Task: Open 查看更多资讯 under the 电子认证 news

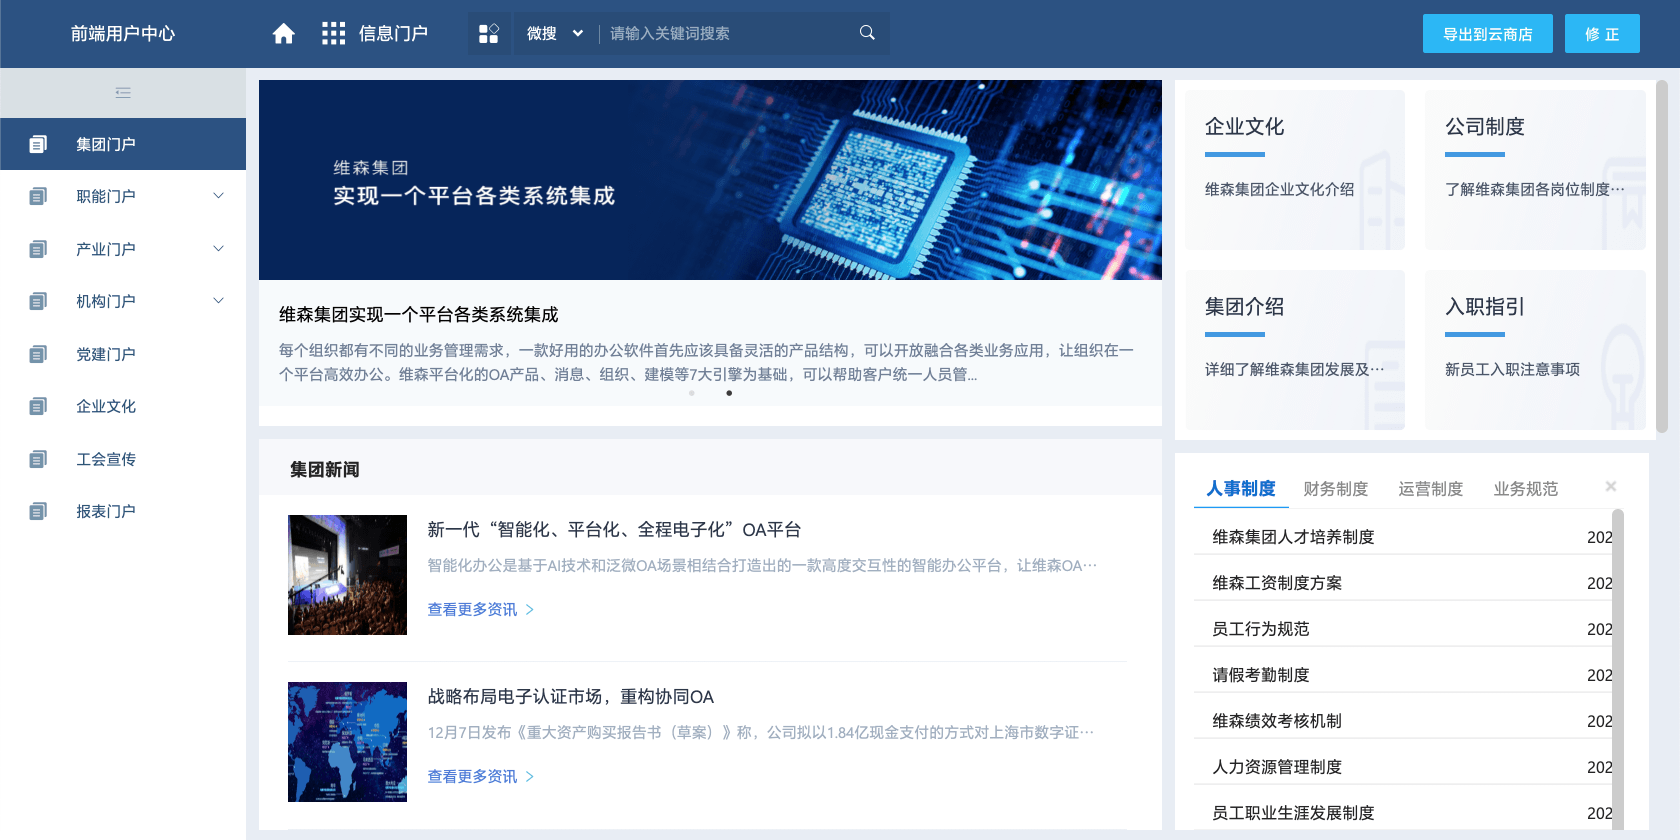Action: pyautogui.click(x=481, y=776)
